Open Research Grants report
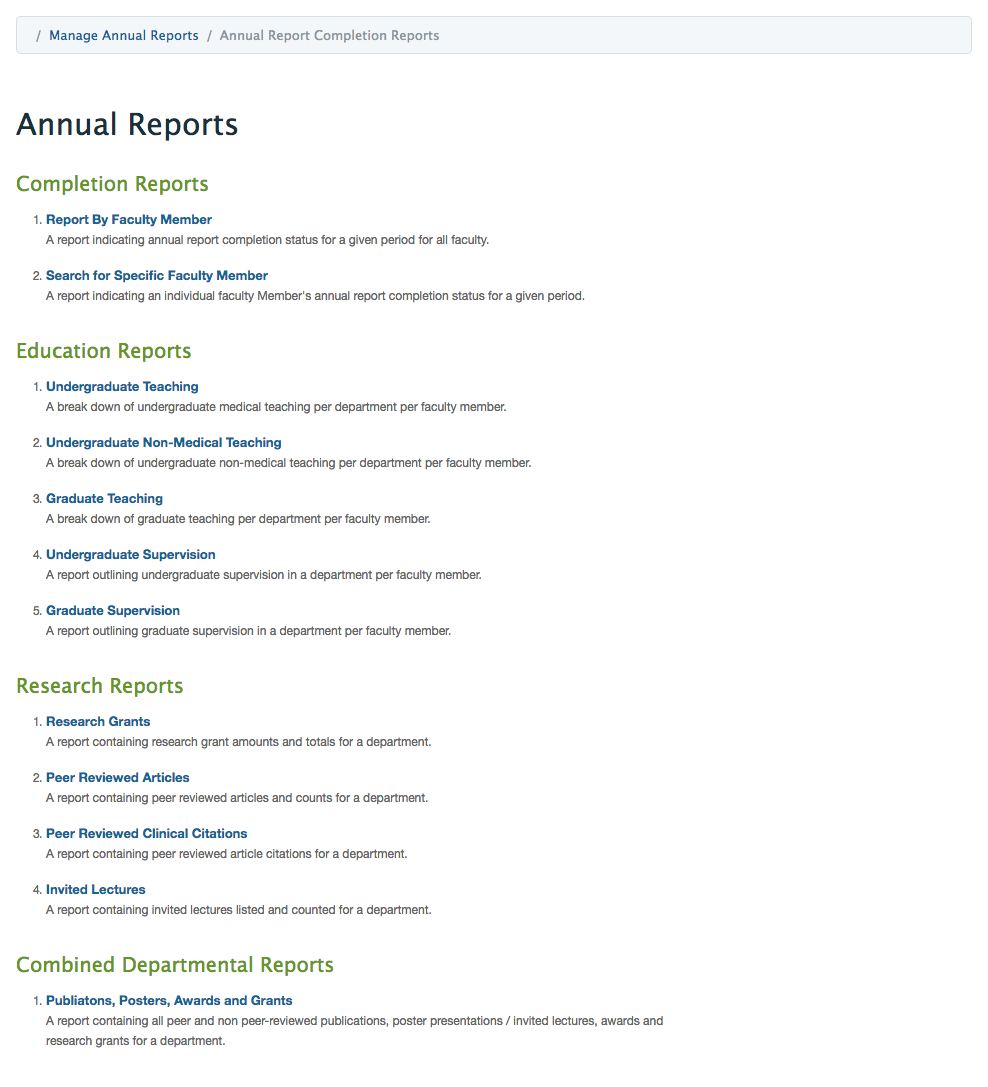The width and height of the screenshot is (988, 1087). [x=98, y=722]
